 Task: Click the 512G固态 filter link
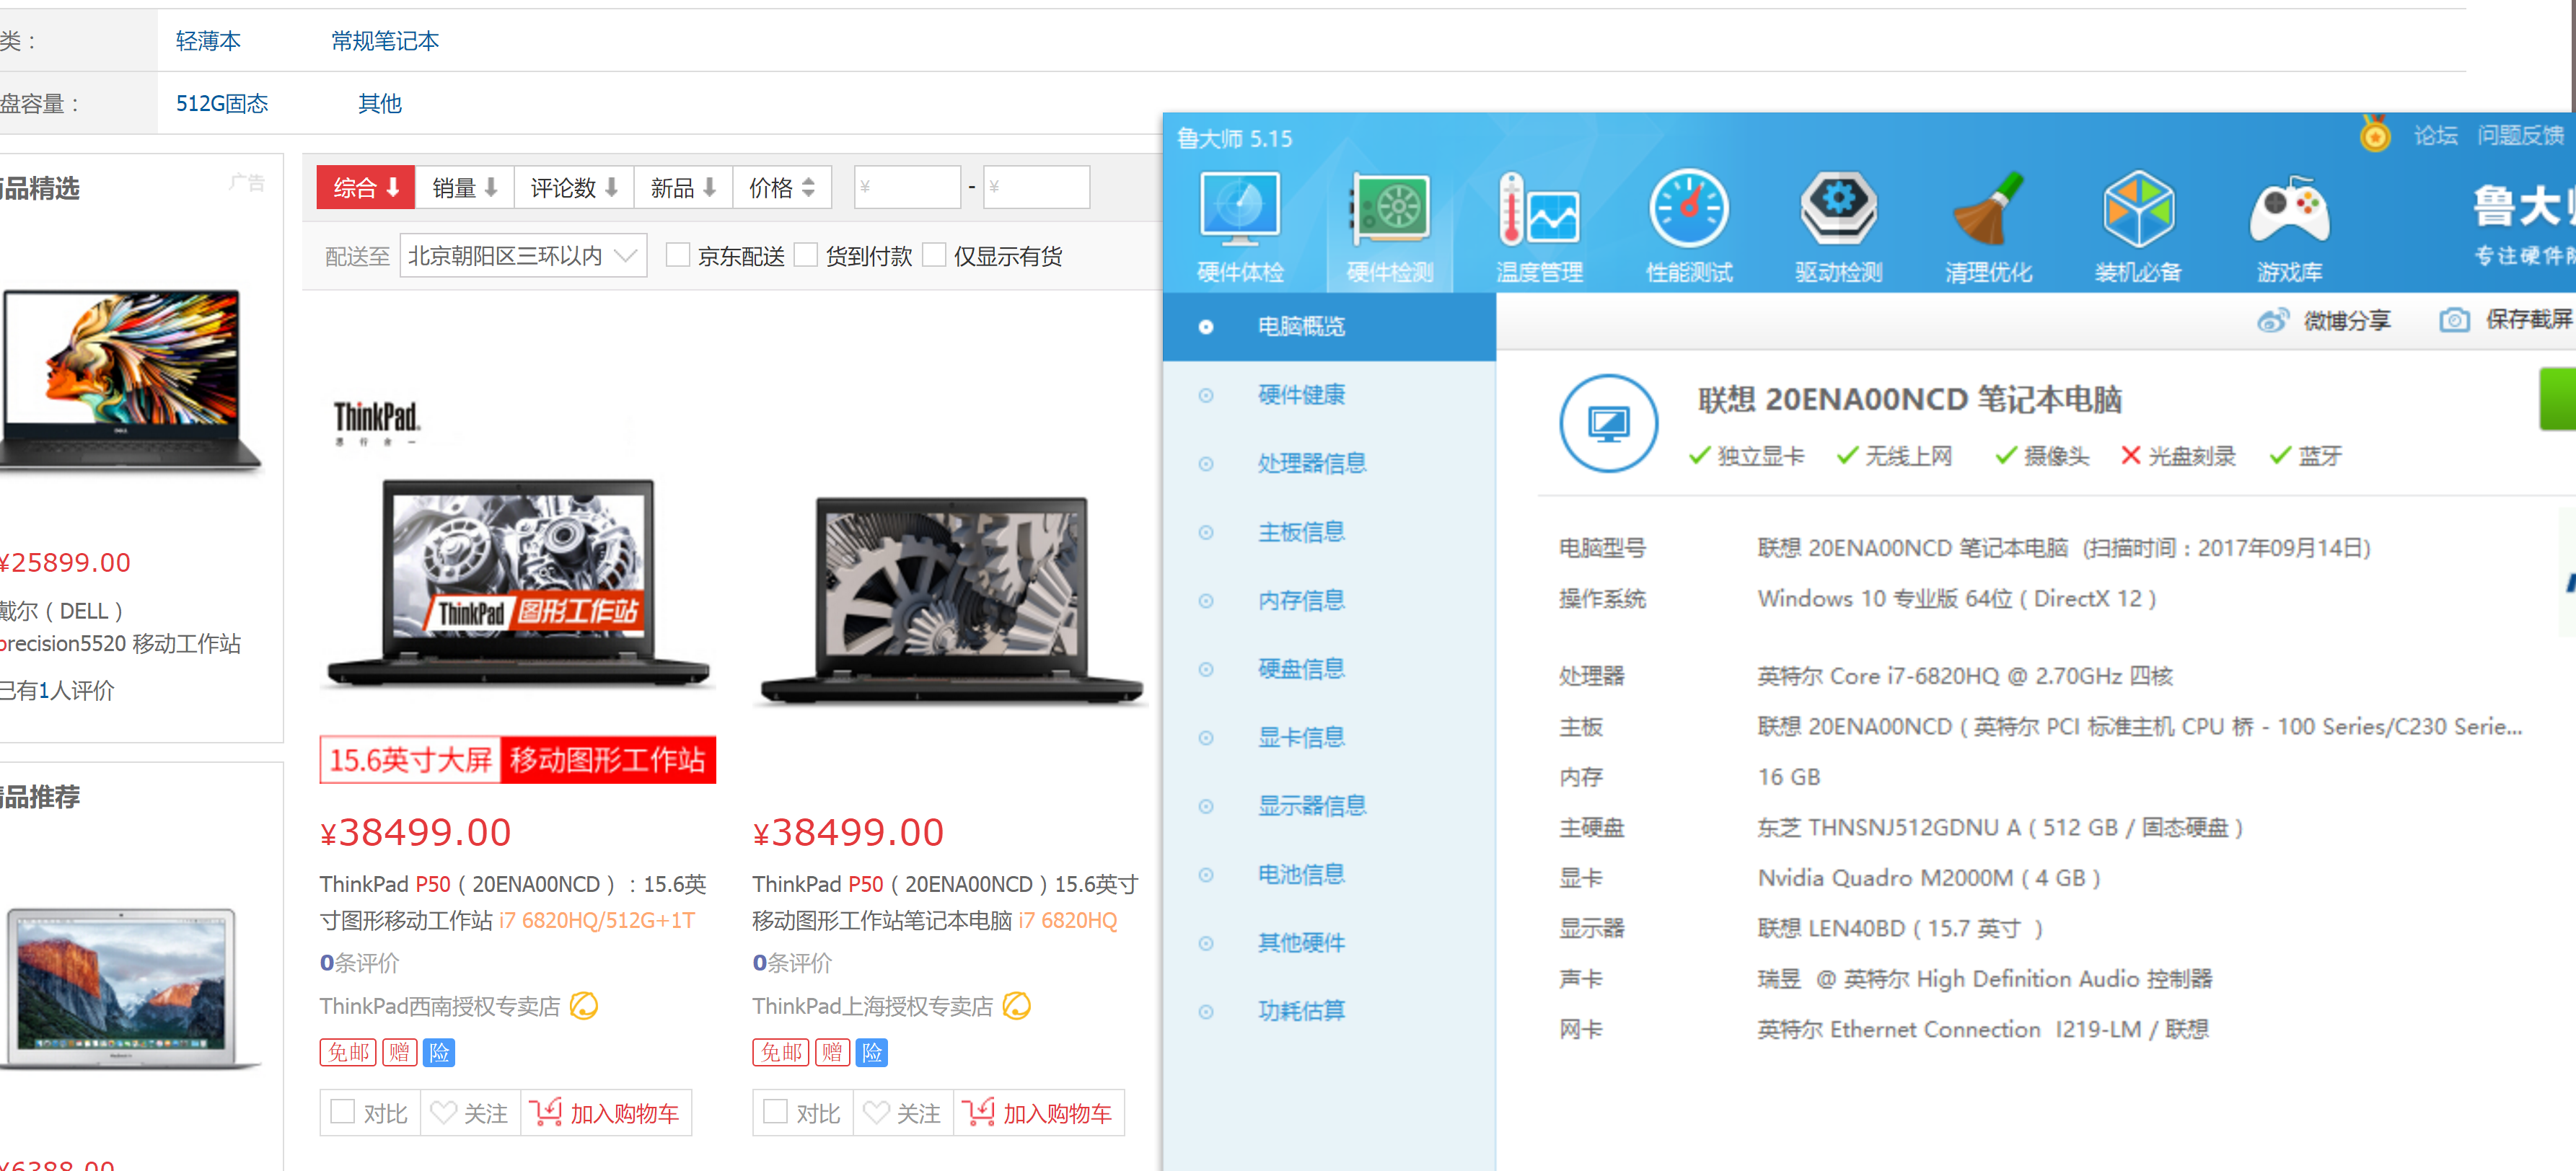pos(222,103)
